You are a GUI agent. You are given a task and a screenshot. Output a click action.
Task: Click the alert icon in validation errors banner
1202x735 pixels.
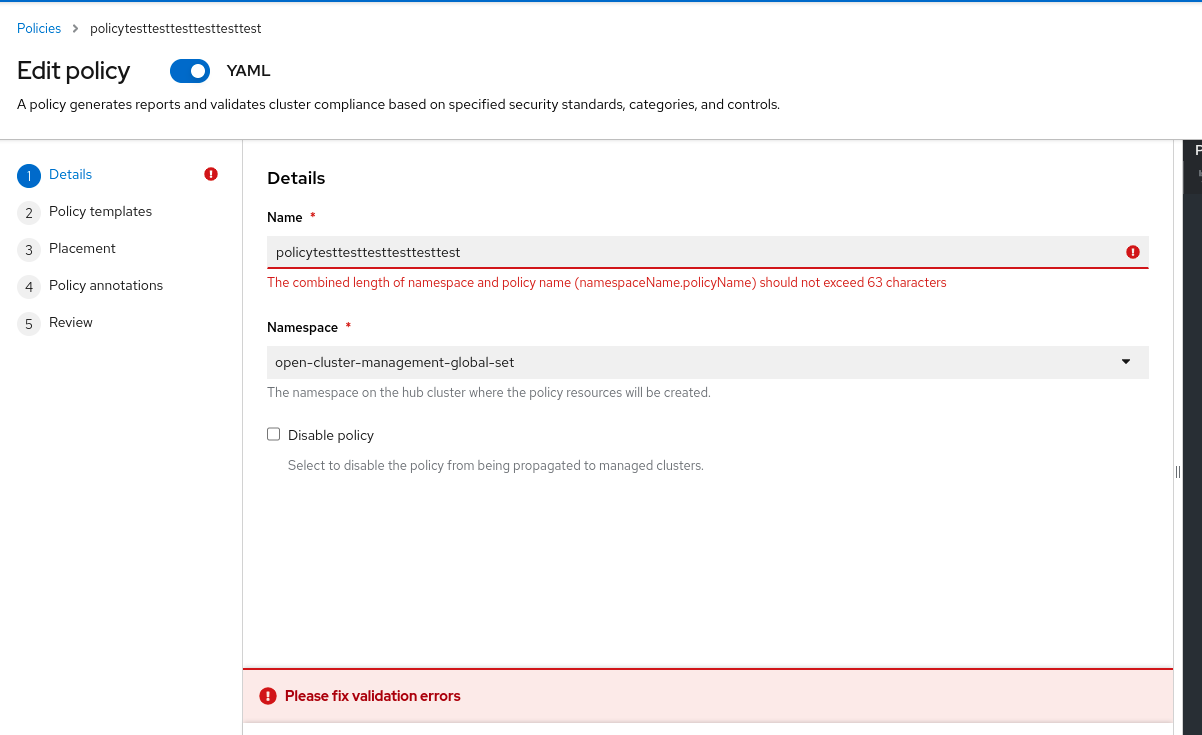pyautogui.click(x=267, y=696)
